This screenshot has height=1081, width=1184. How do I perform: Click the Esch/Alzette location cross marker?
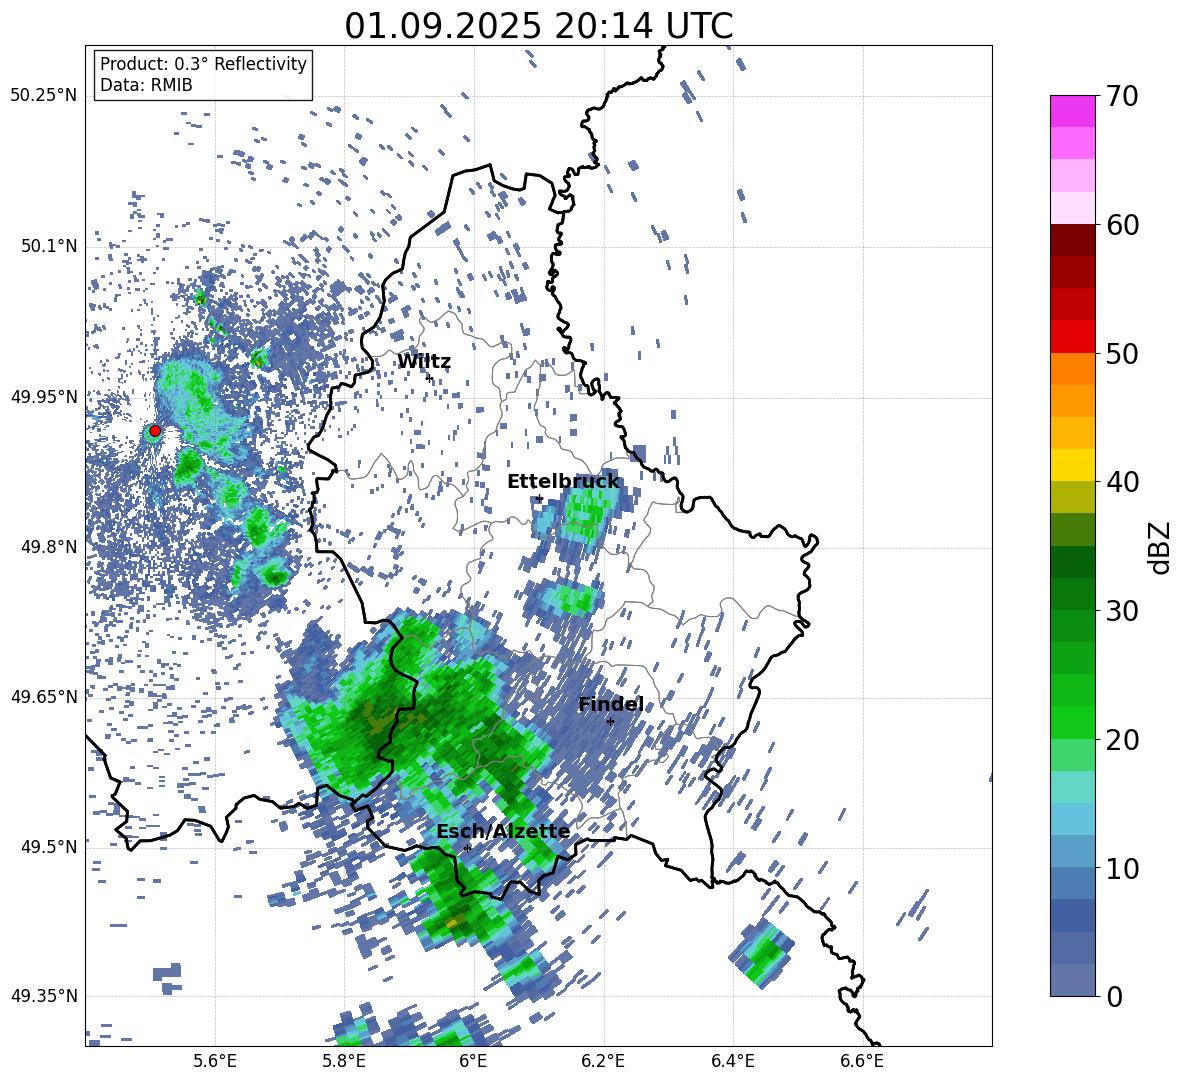click(467, 848)
